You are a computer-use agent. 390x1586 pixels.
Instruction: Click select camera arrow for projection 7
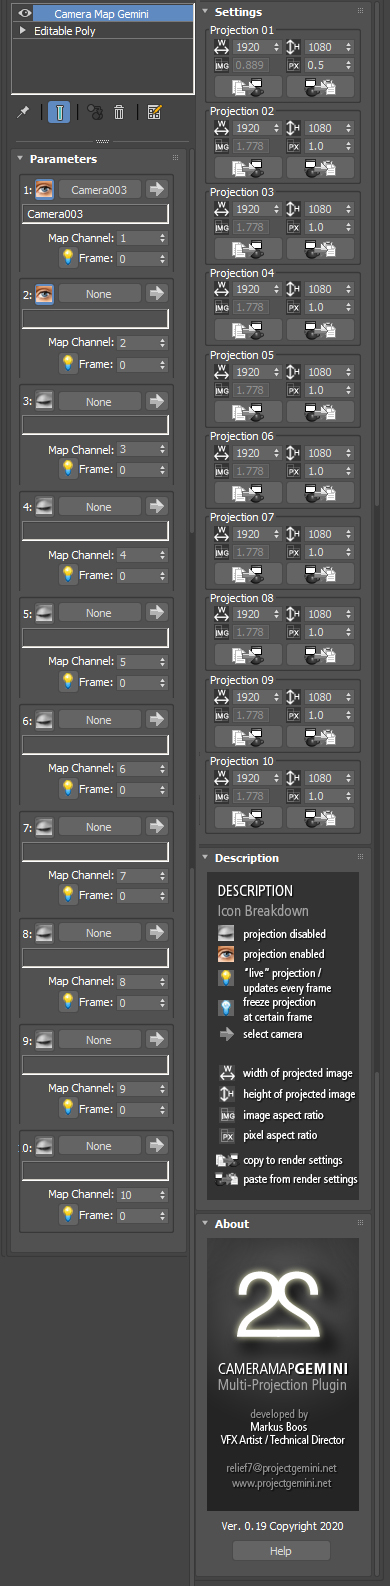tap(157, 826)
